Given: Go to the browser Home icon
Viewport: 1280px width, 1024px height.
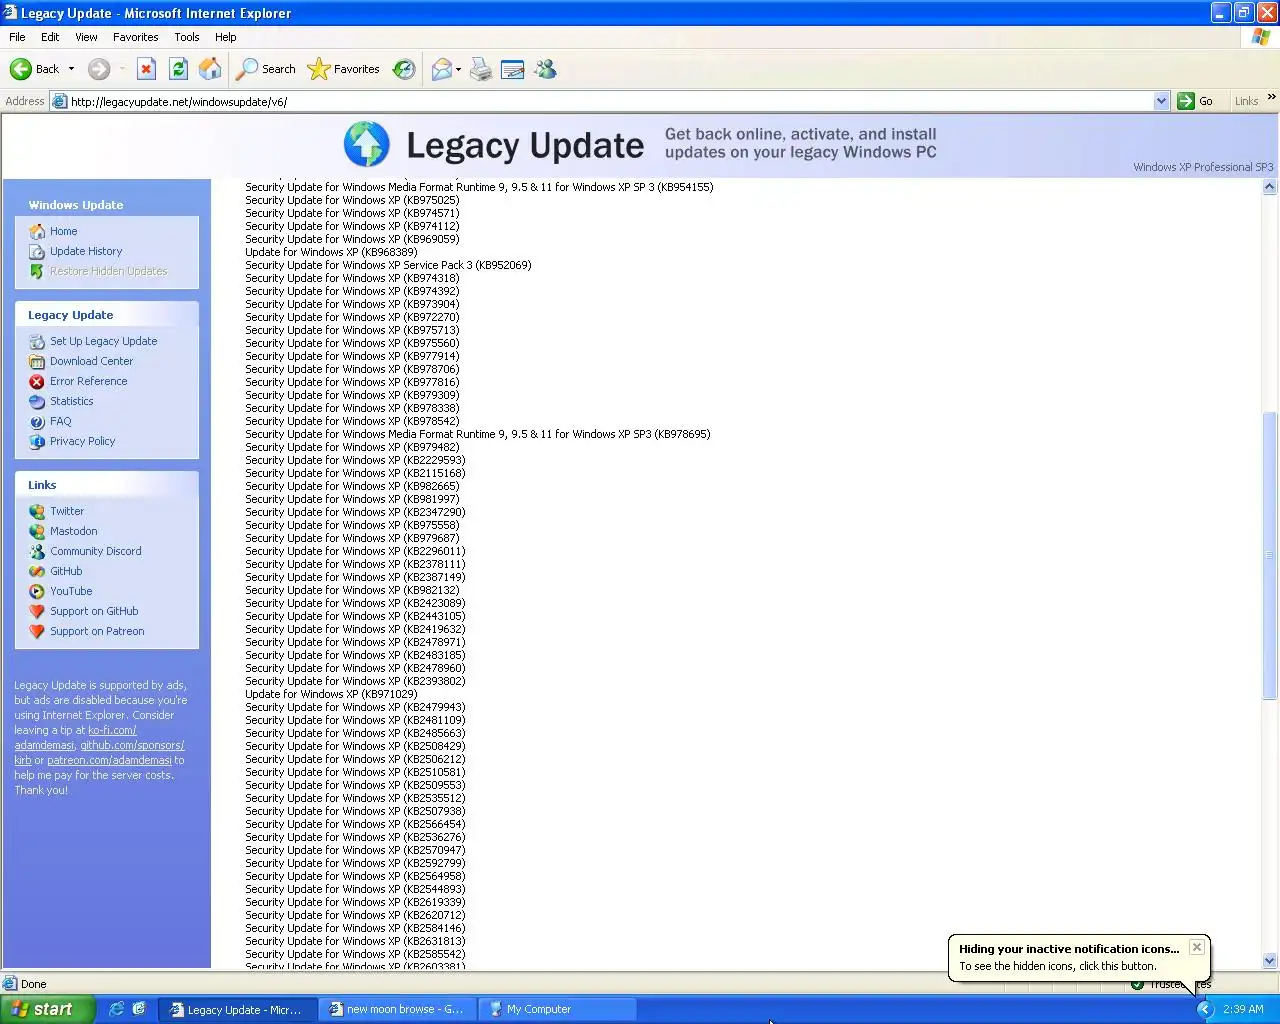Looking at the screenshot, I should (x=210, y=69).
